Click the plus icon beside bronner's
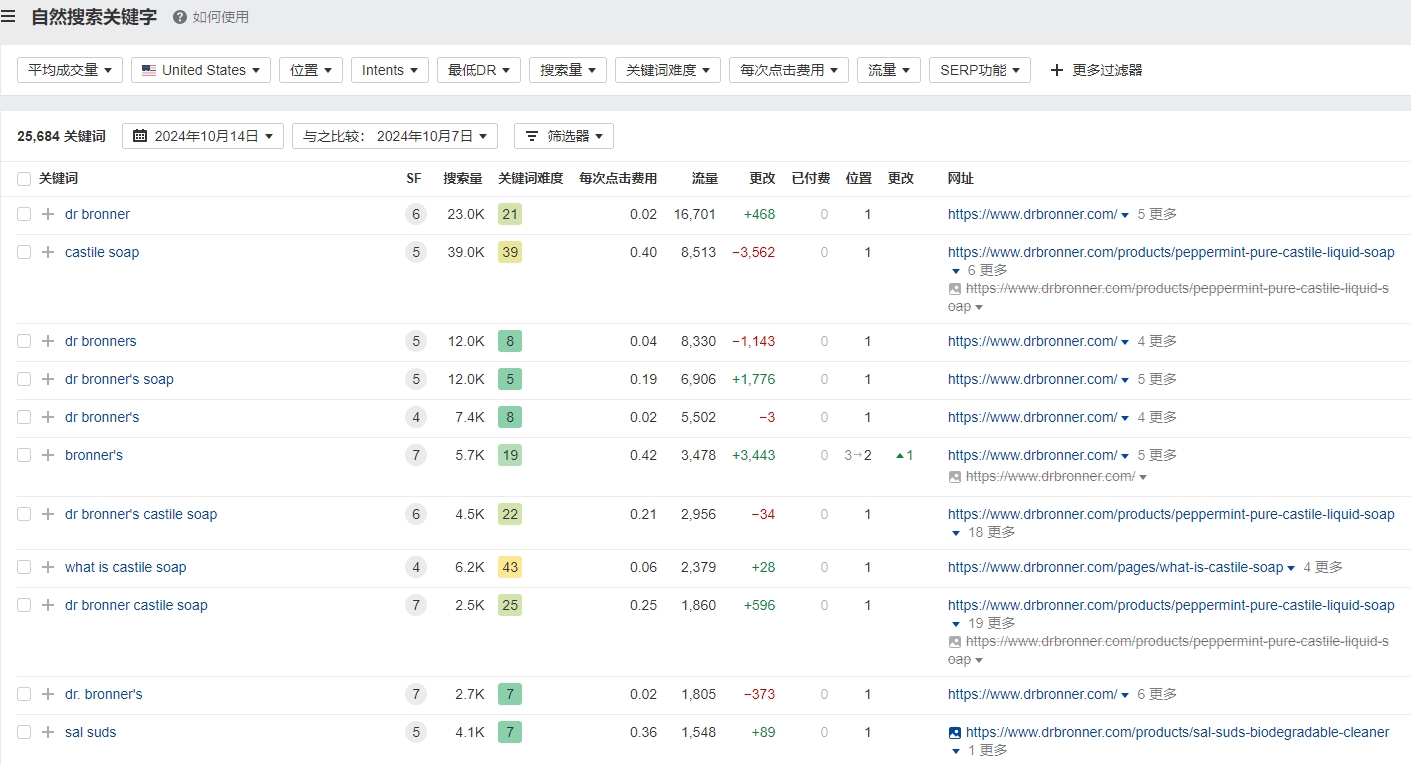 click(x=48, y=455)
